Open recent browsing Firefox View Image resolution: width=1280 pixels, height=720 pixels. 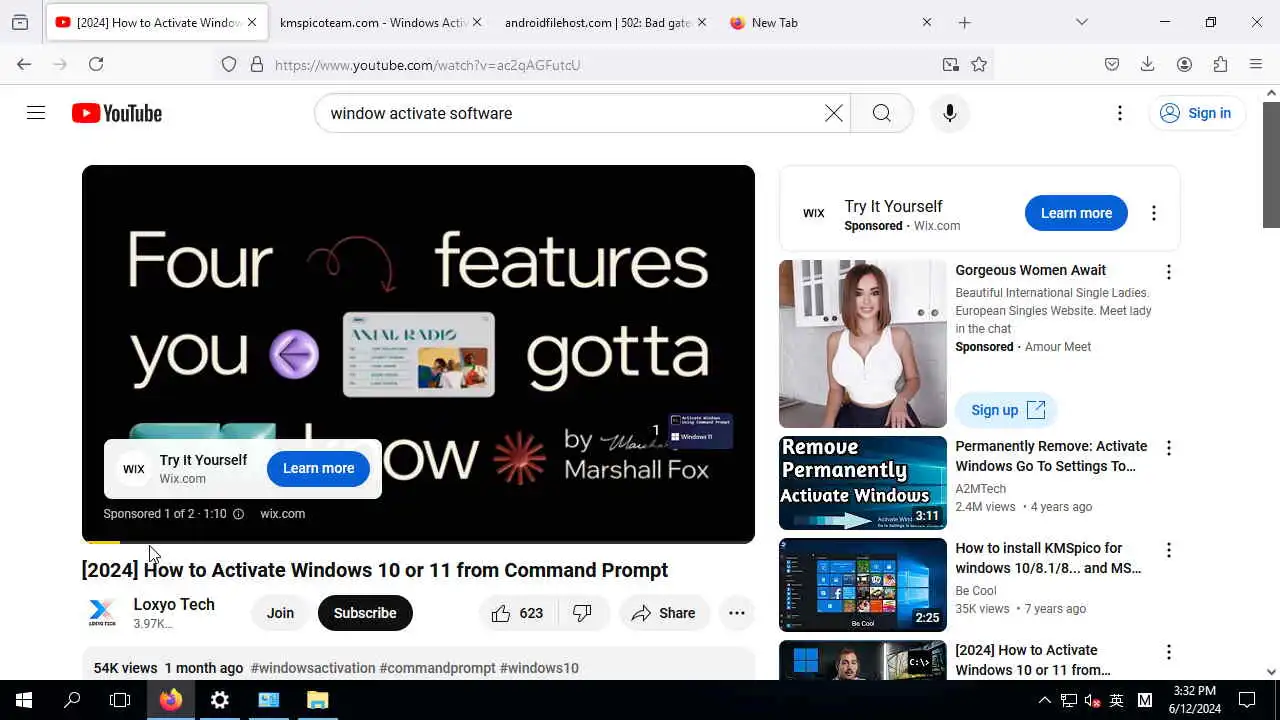pyautogui.click(x=20, y=22)
